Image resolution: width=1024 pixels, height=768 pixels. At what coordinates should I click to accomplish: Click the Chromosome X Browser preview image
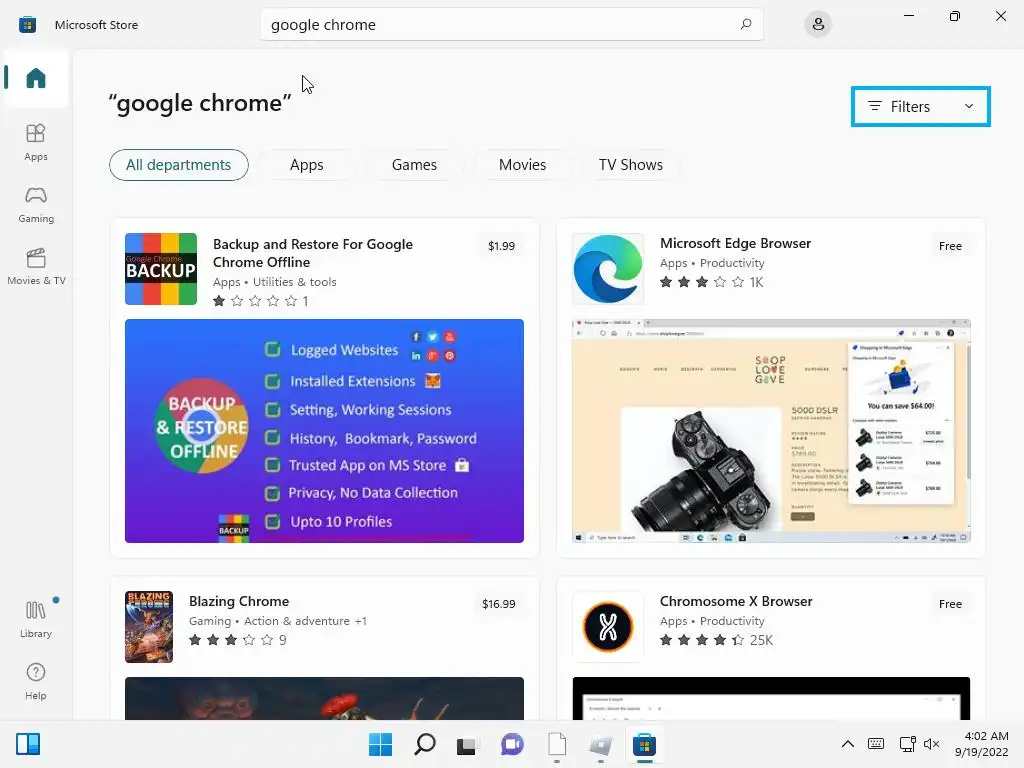[x=771, y=698]
